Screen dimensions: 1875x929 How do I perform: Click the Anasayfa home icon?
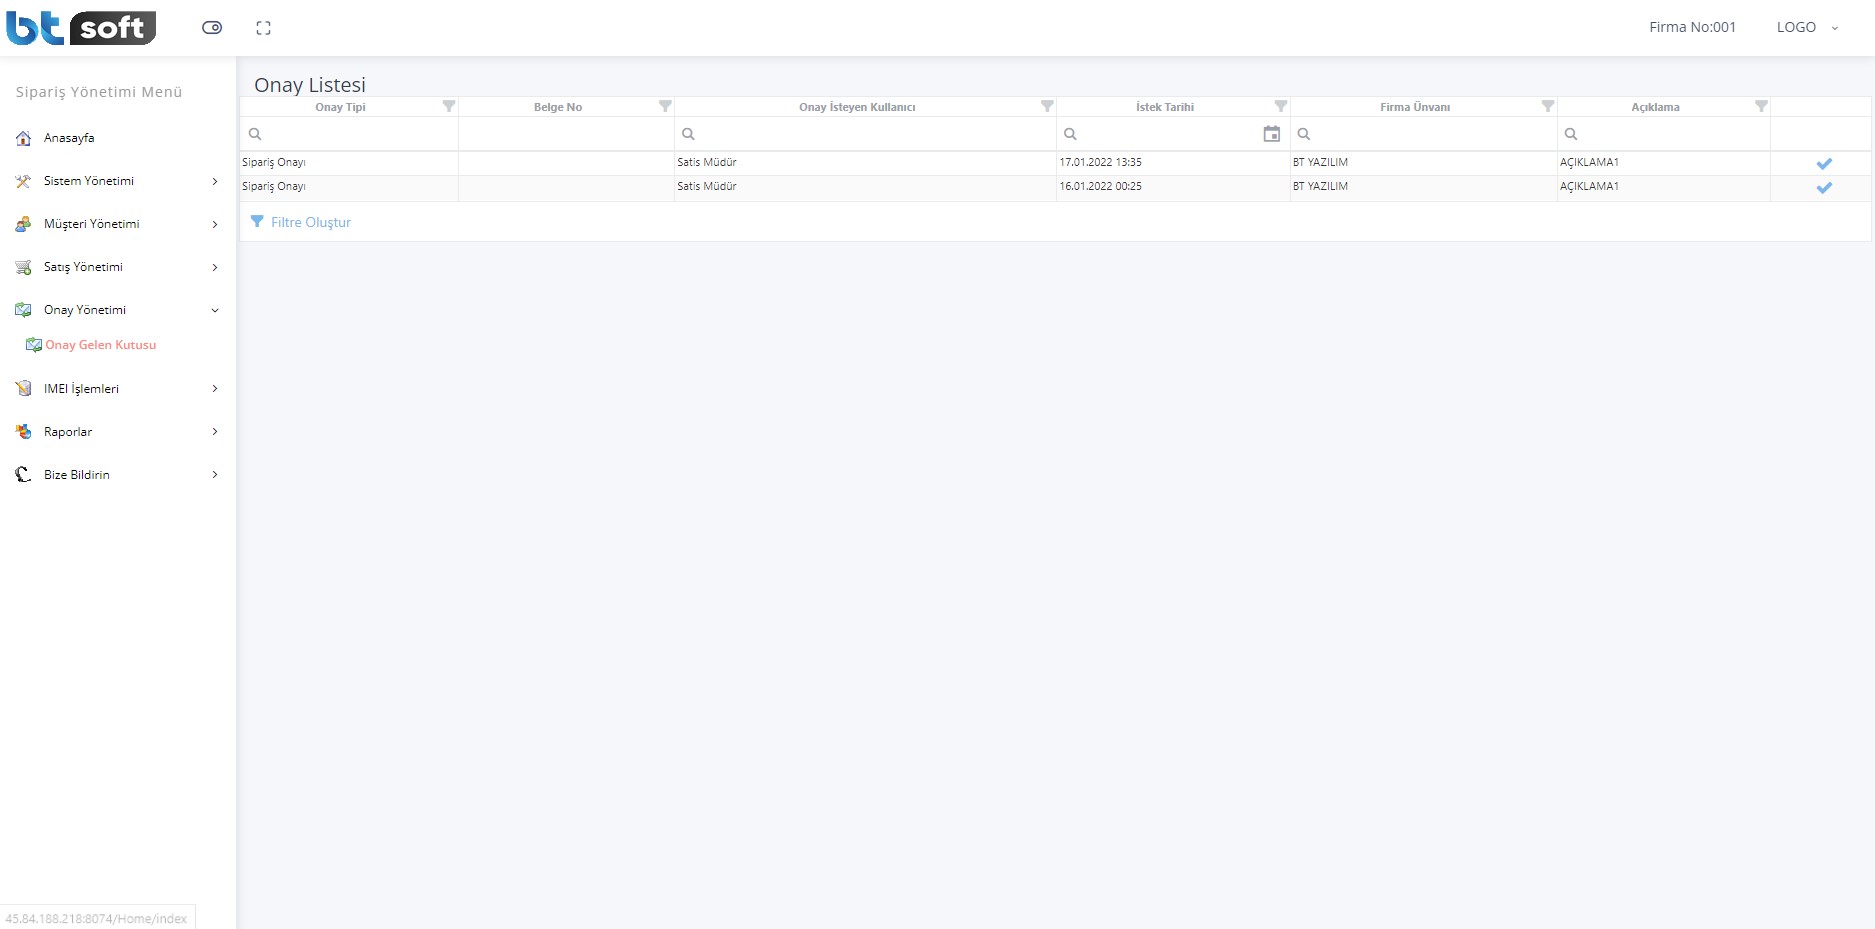click(x=23, y=138)
